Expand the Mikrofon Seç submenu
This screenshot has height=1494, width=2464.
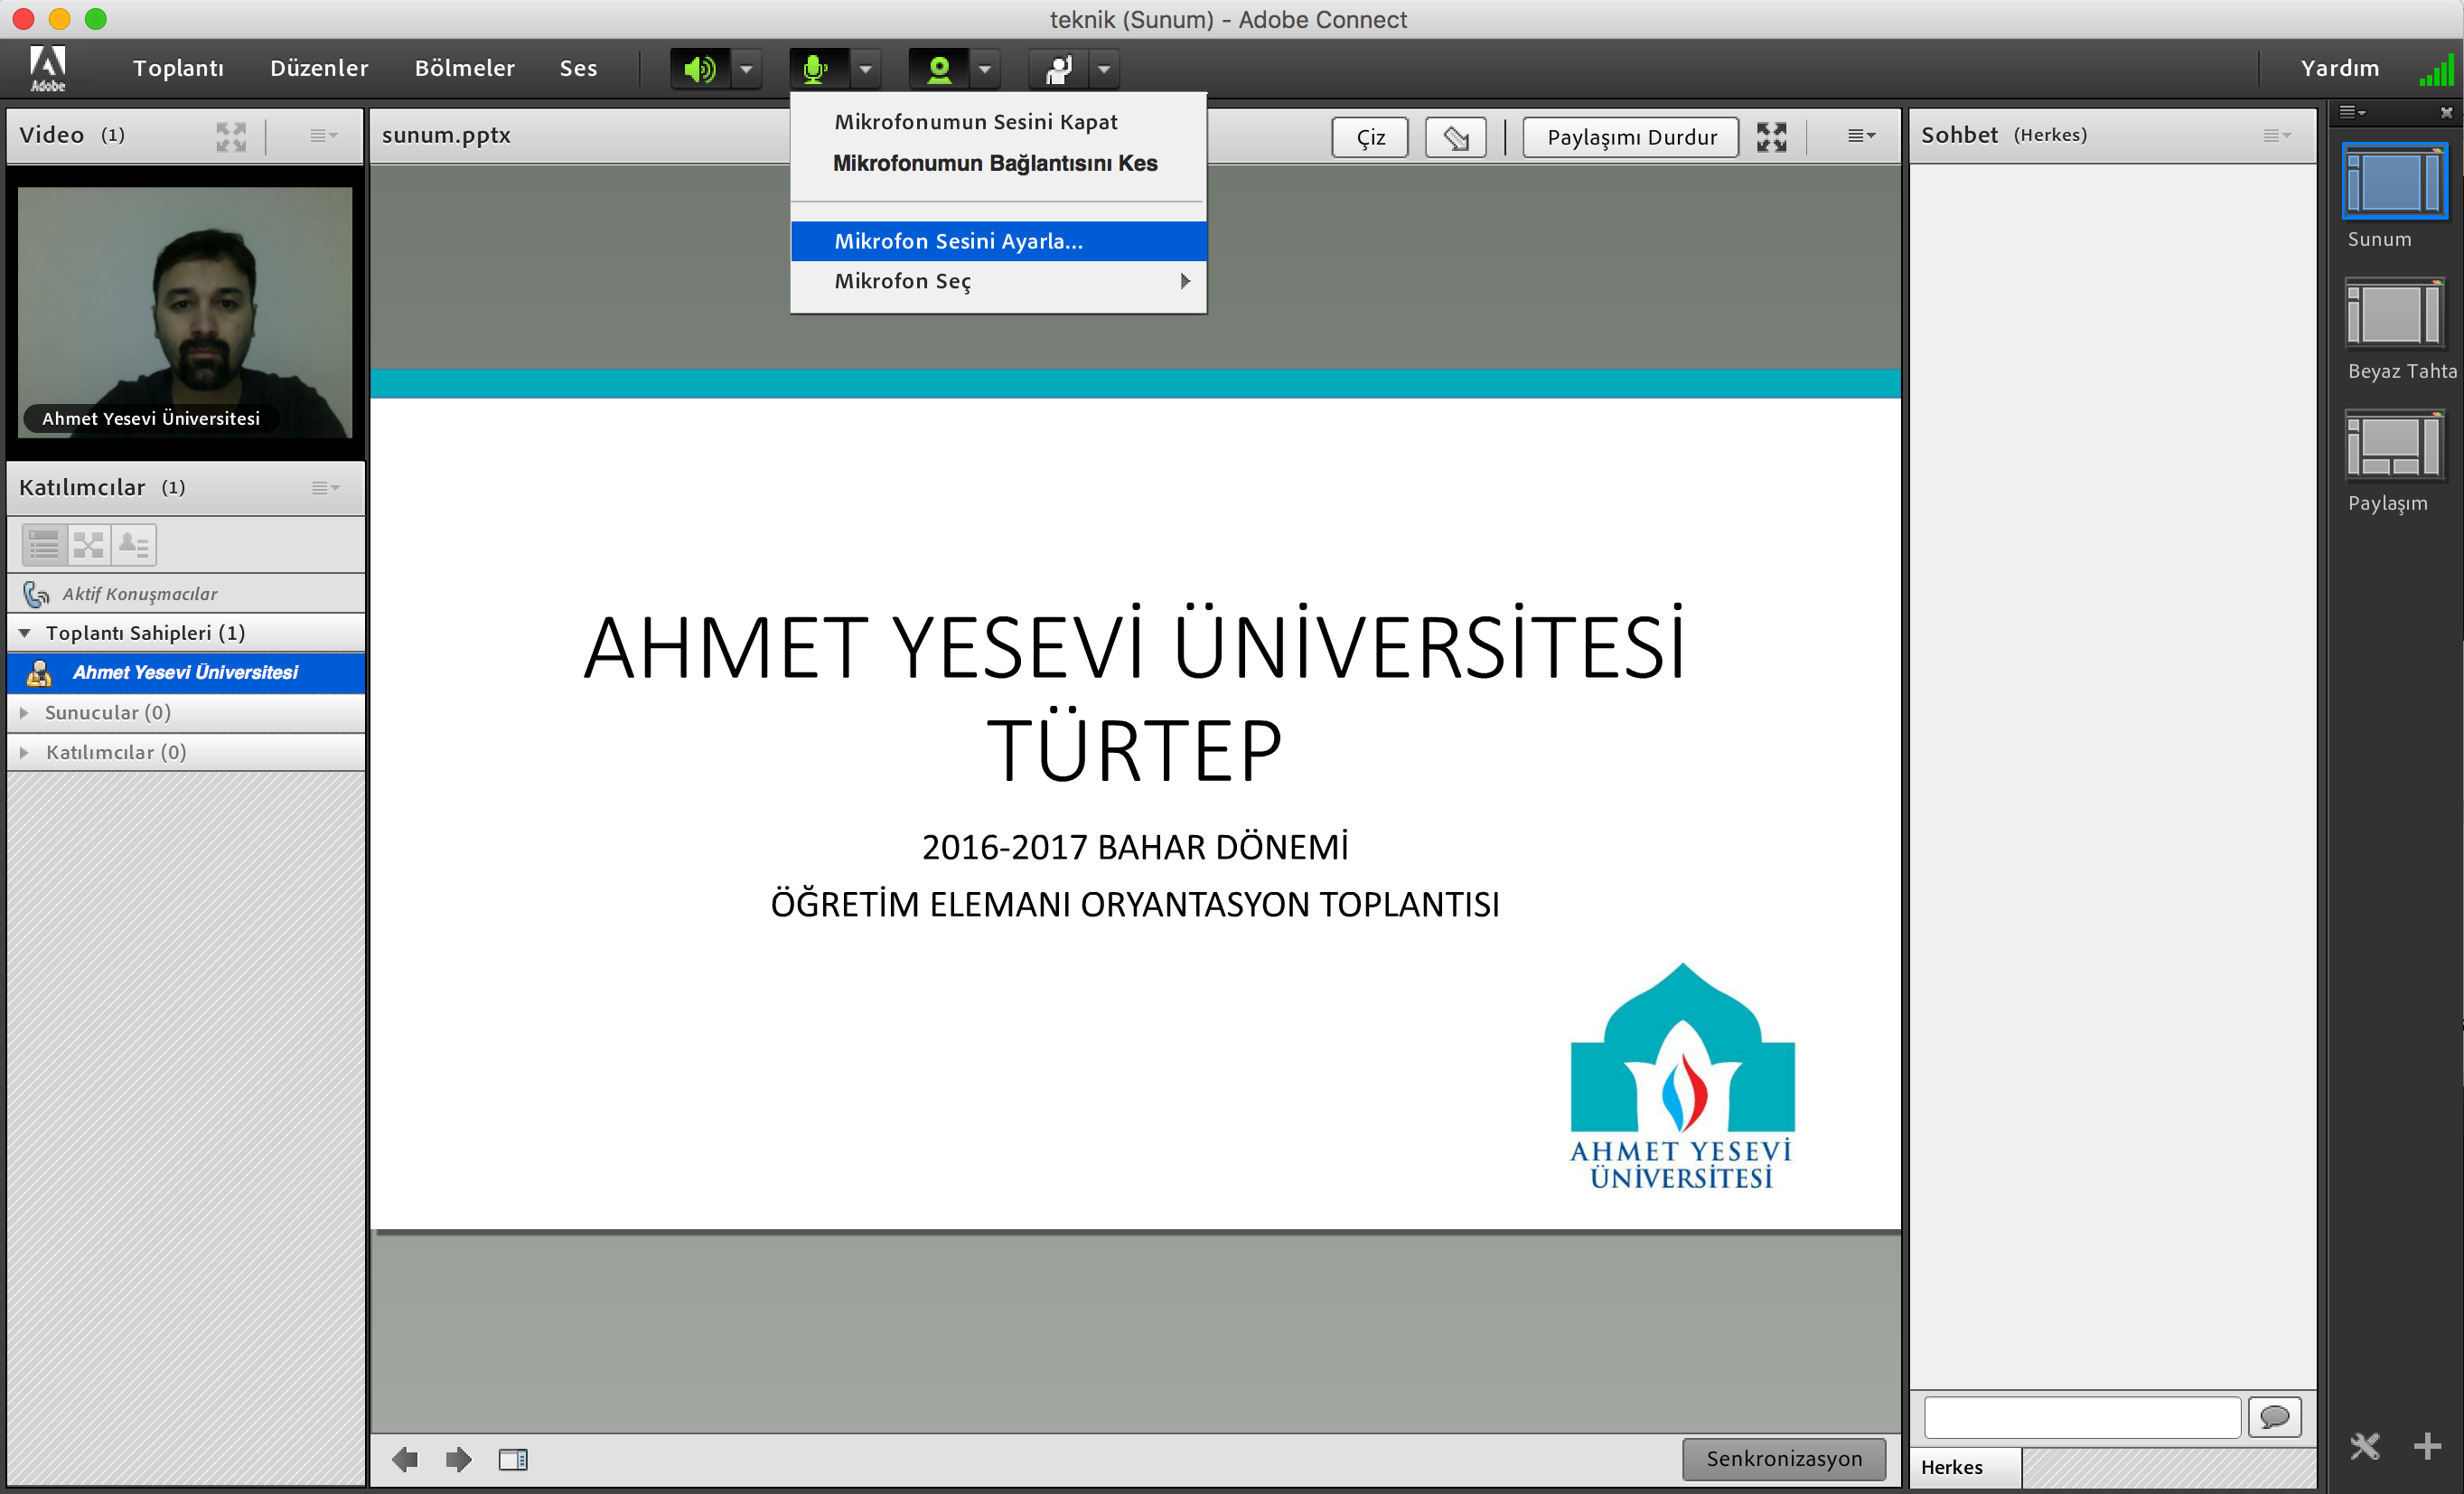click(x=998, y=281)
